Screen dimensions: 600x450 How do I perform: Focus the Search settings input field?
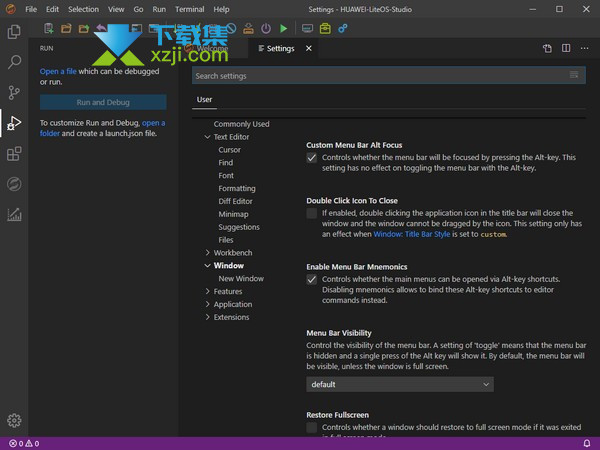click(x=389, y=75)
